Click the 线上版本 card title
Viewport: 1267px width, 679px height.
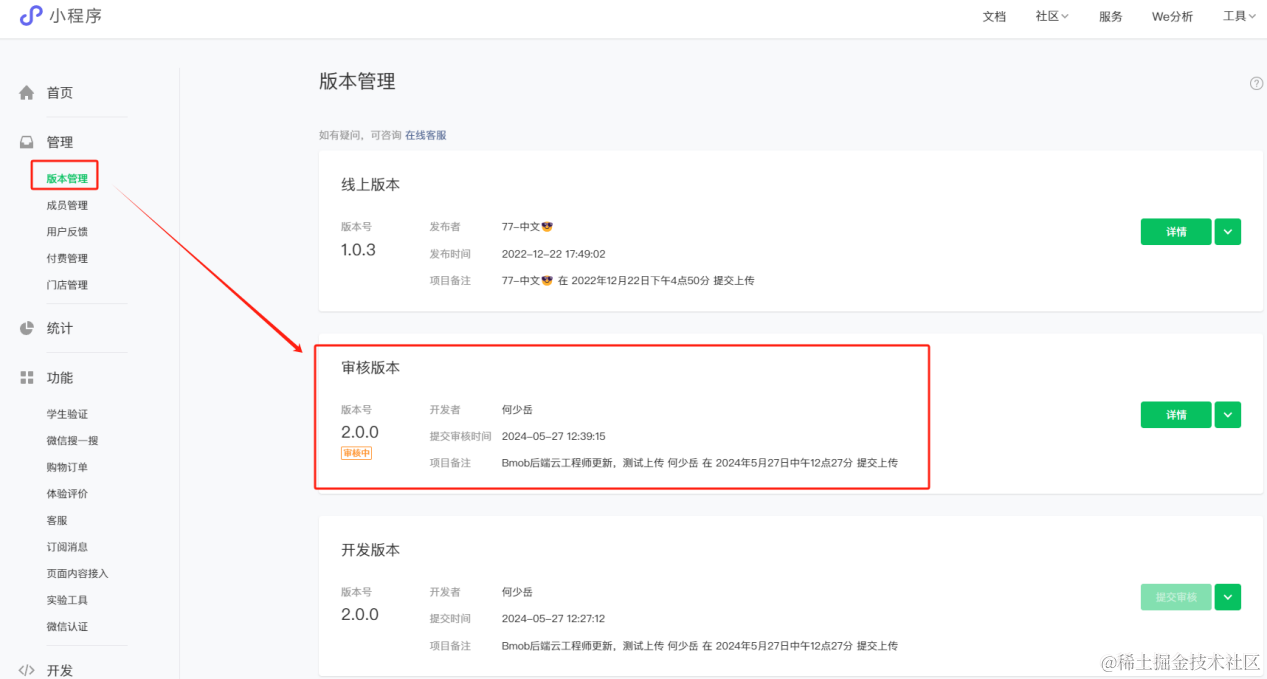tap(371, 185)
